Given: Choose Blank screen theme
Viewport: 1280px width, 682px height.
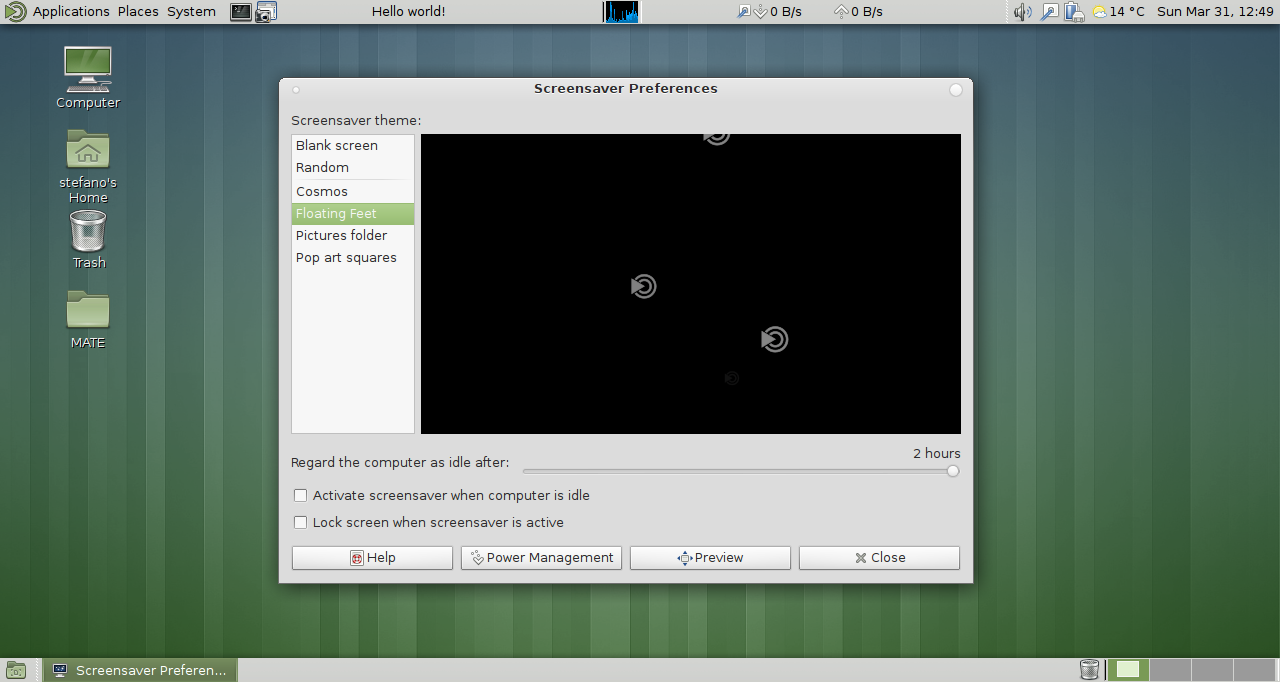Looking at the screenshot, I should pos(353,145).
